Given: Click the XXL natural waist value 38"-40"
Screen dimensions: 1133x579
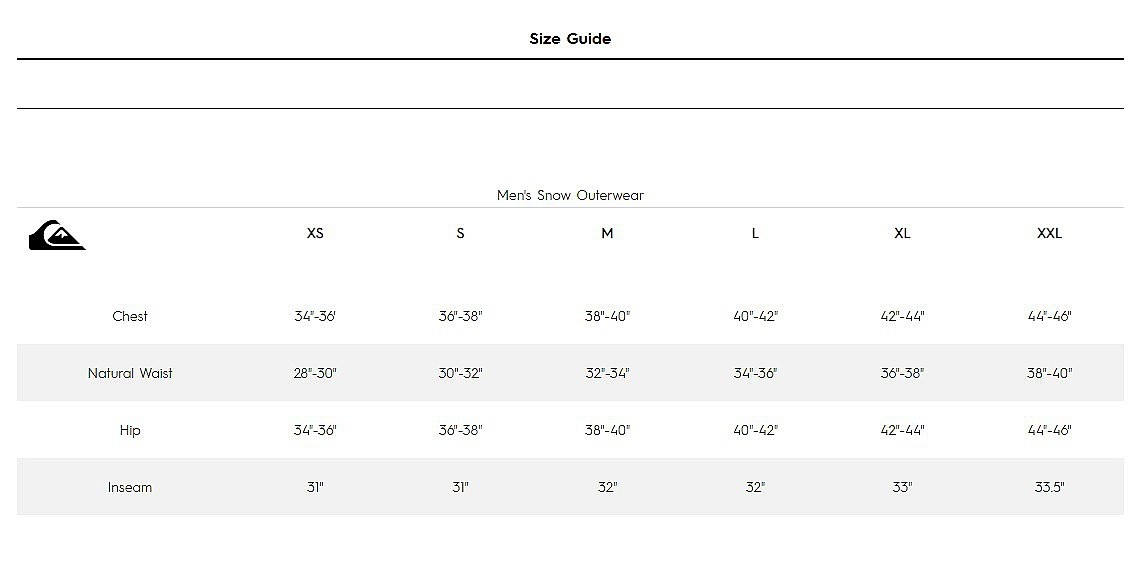Looking at the screenshot, I should (x=1049, y=373).
